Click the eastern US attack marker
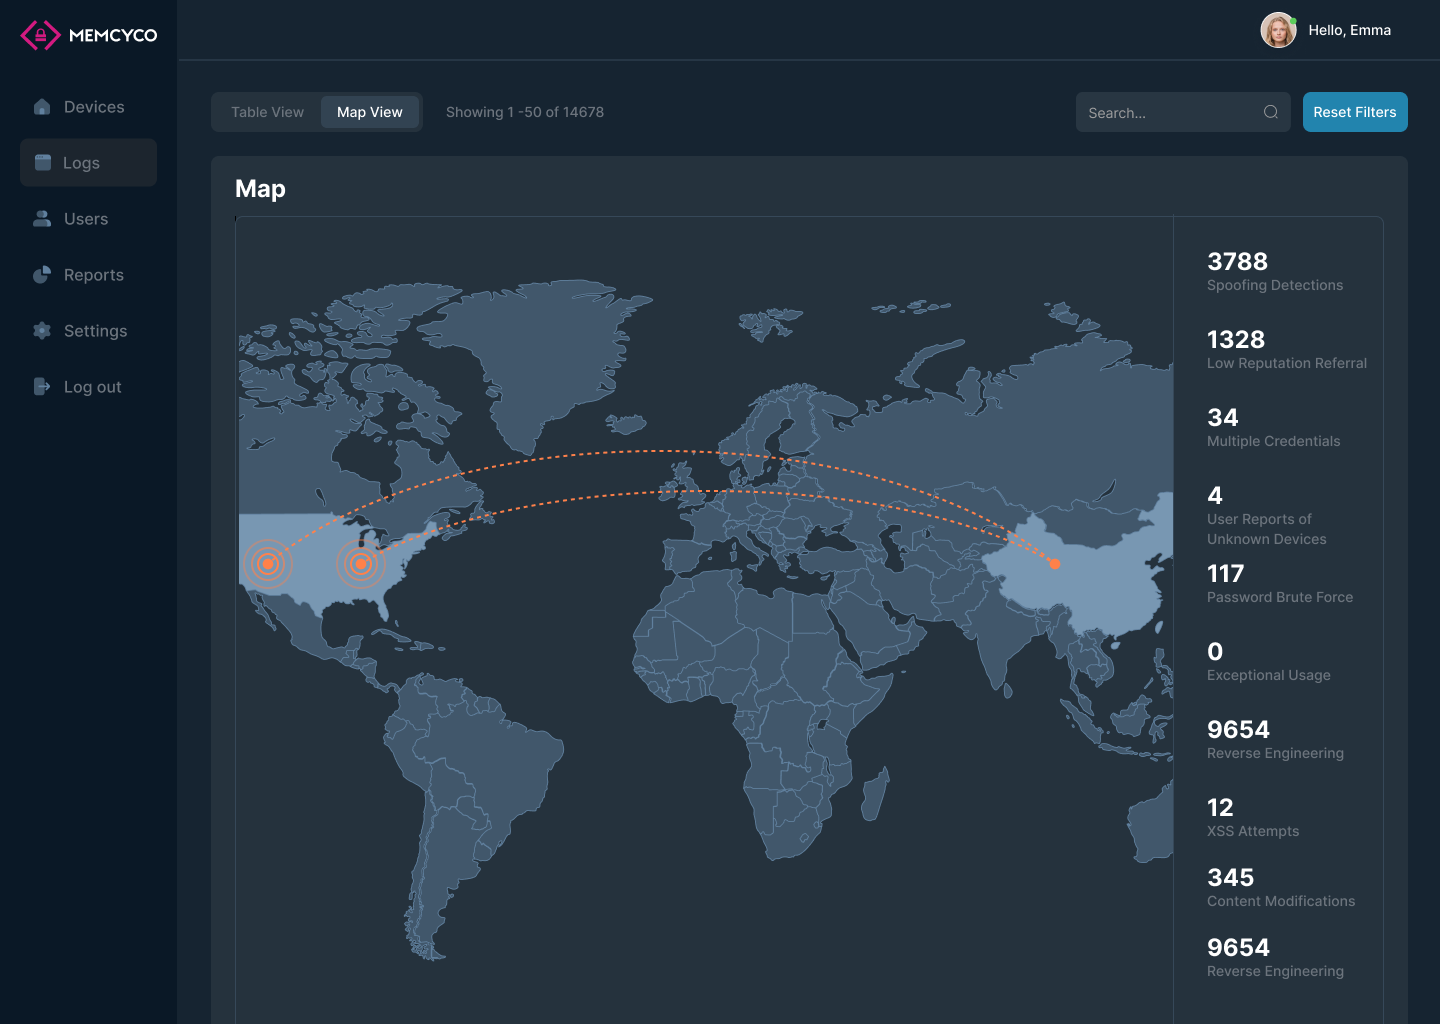The height and width of the screenshot is (1024, 1440). click(361, 564)
